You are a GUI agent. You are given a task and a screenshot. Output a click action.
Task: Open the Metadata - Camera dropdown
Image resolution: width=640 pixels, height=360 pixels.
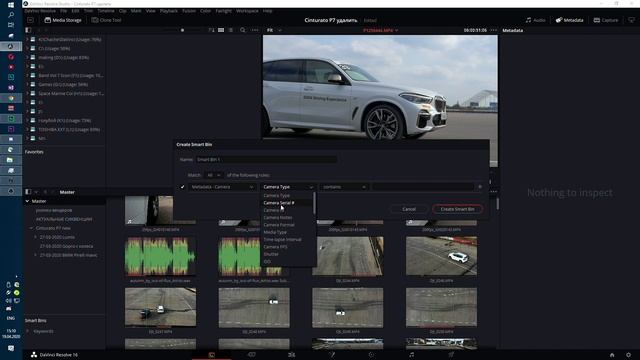(x=222, y=187)
